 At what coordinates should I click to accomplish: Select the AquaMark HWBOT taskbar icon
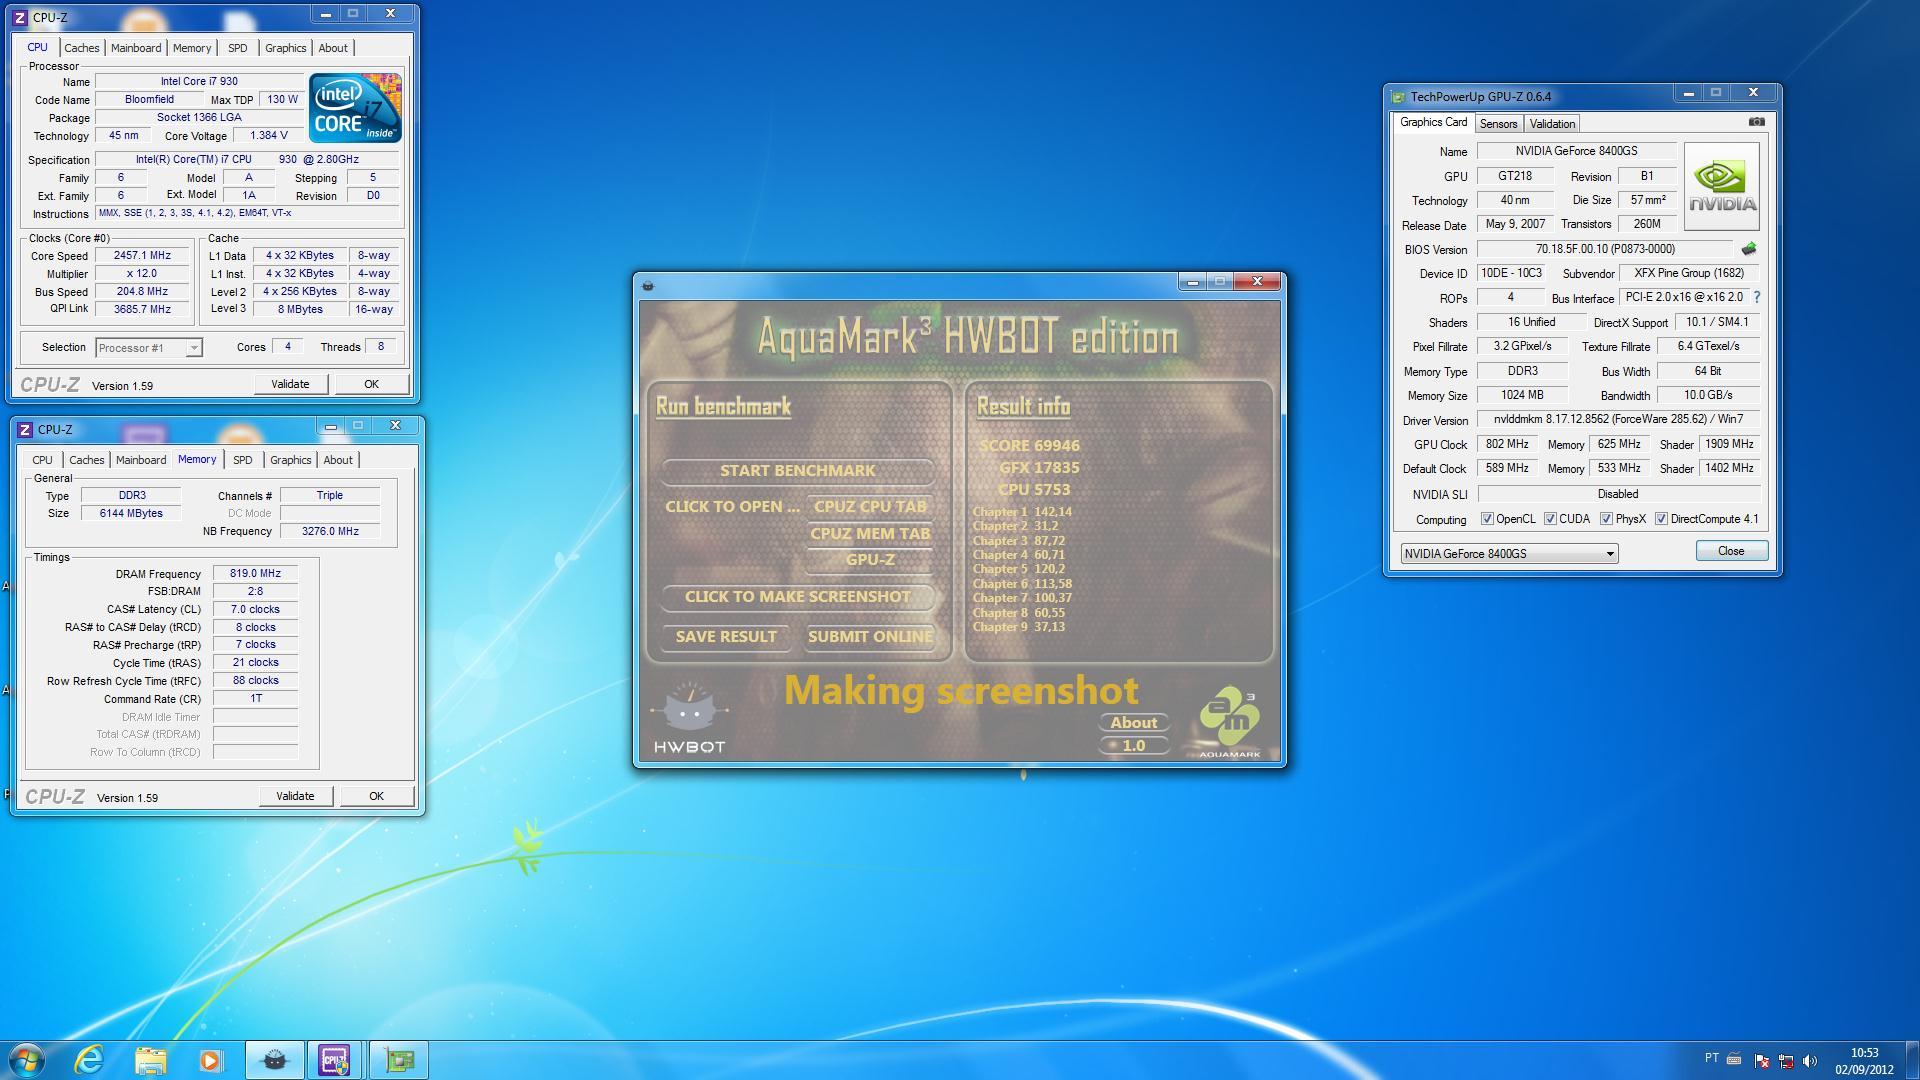click(x=274, y=1060)
